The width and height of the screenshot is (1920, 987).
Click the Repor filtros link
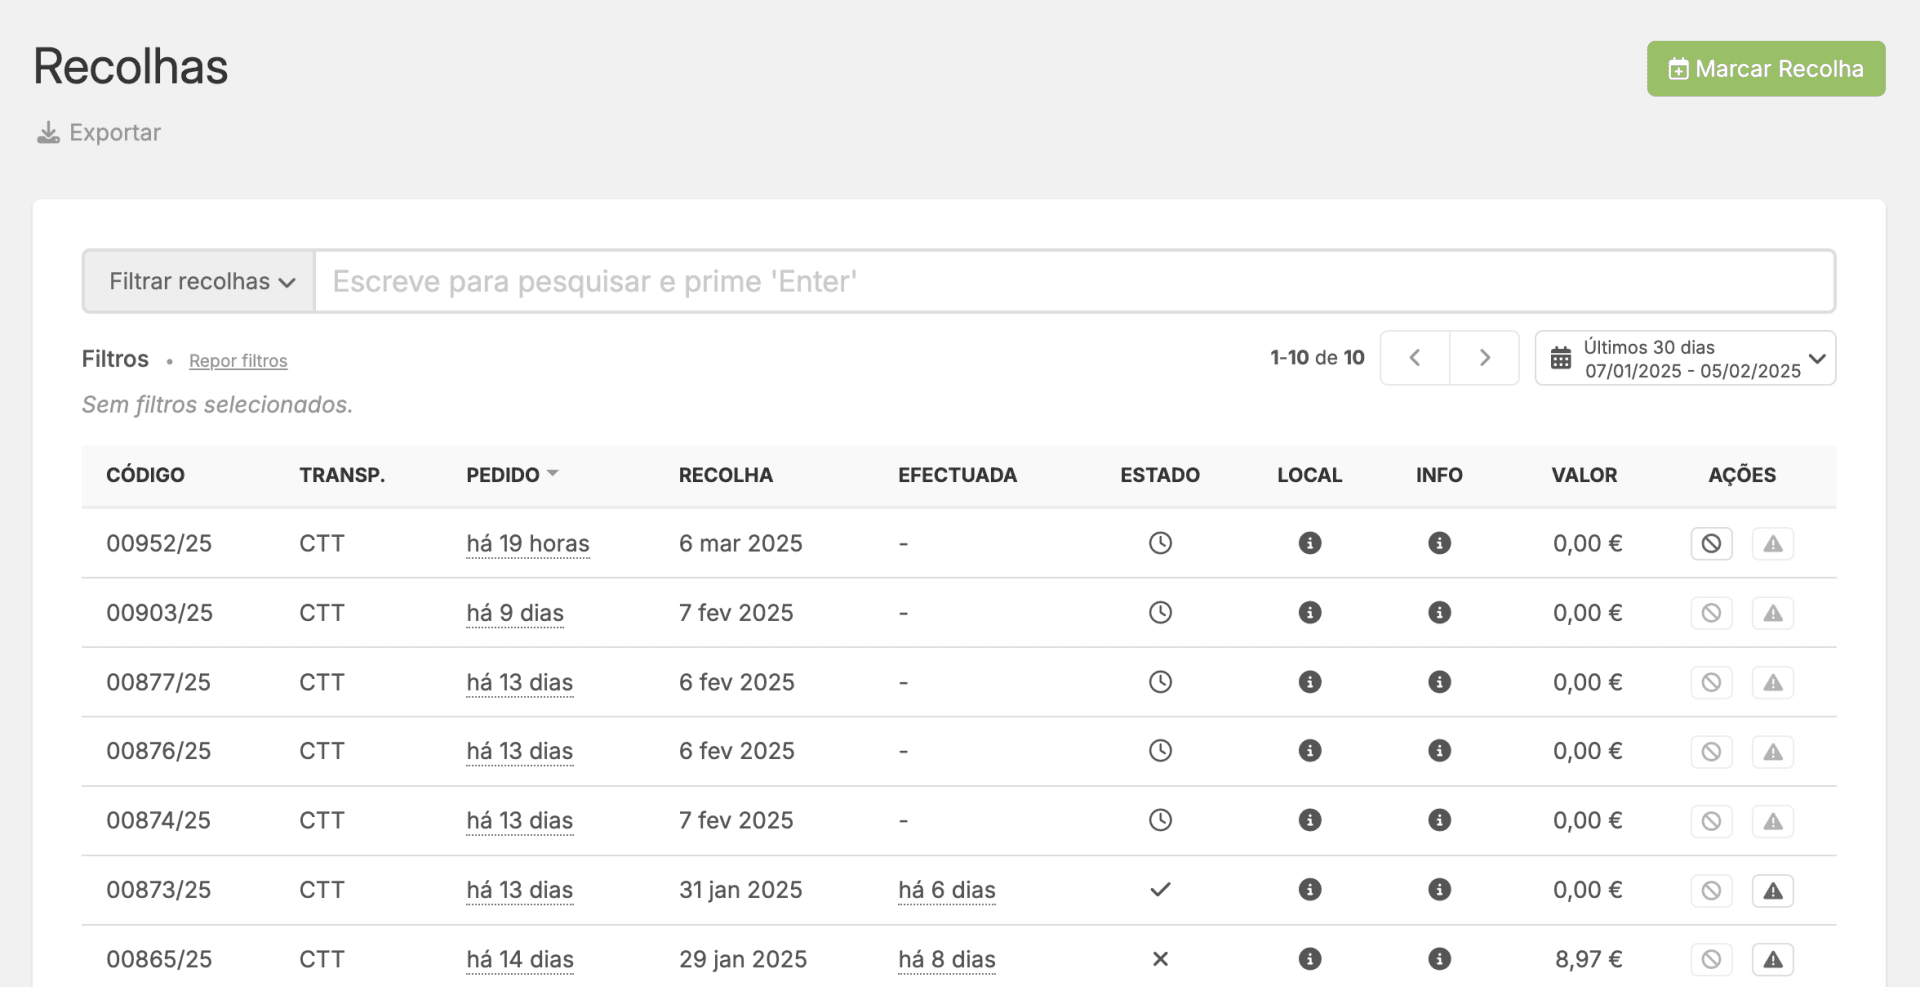[x=238, y=361]
